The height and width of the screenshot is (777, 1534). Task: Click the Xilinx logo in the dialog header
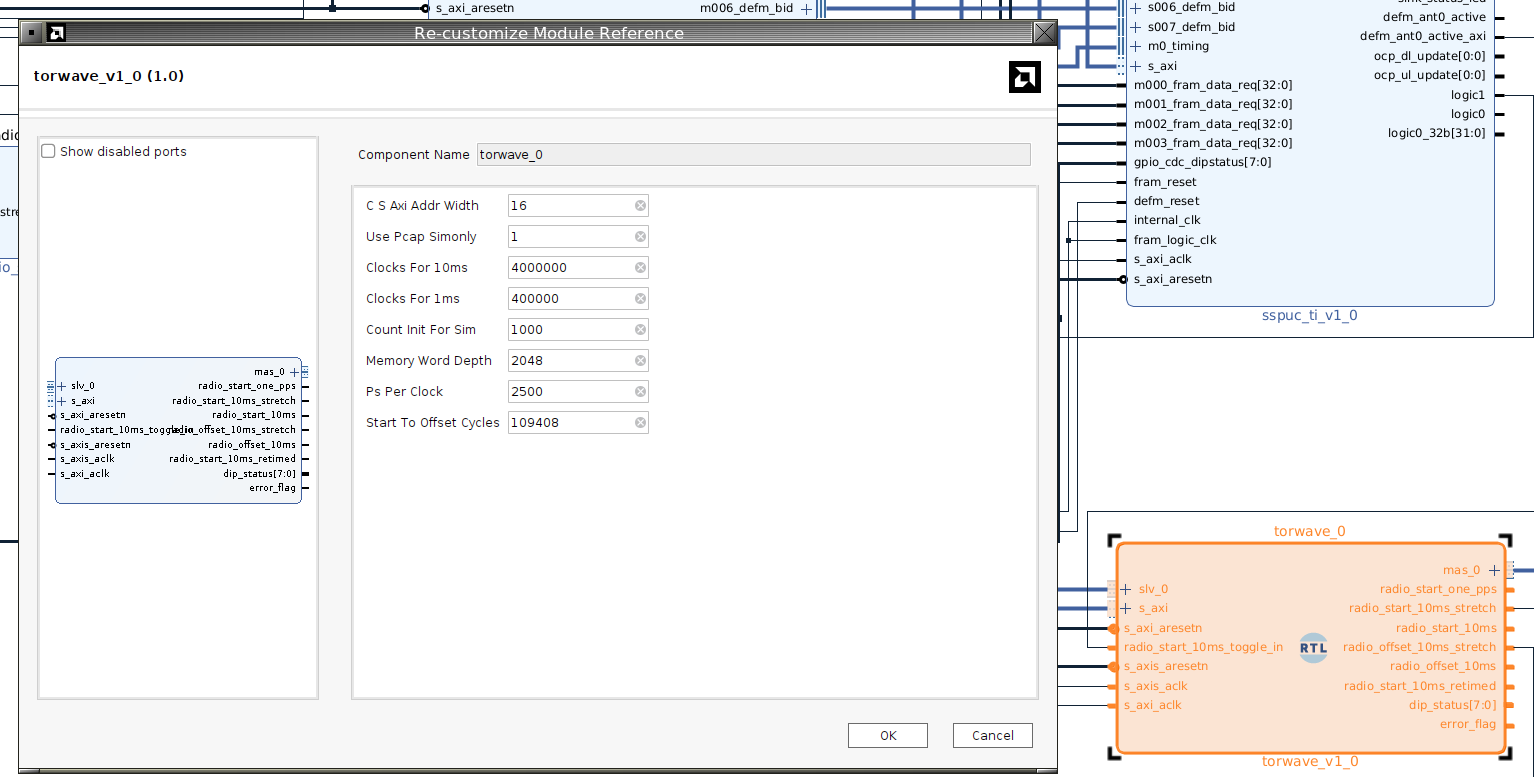point(1024,76)
